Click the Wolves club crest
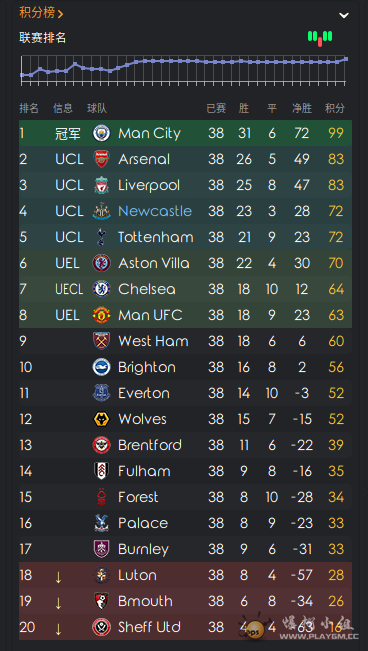This screenshot has width=368, height=651. (x=101, y=419)
